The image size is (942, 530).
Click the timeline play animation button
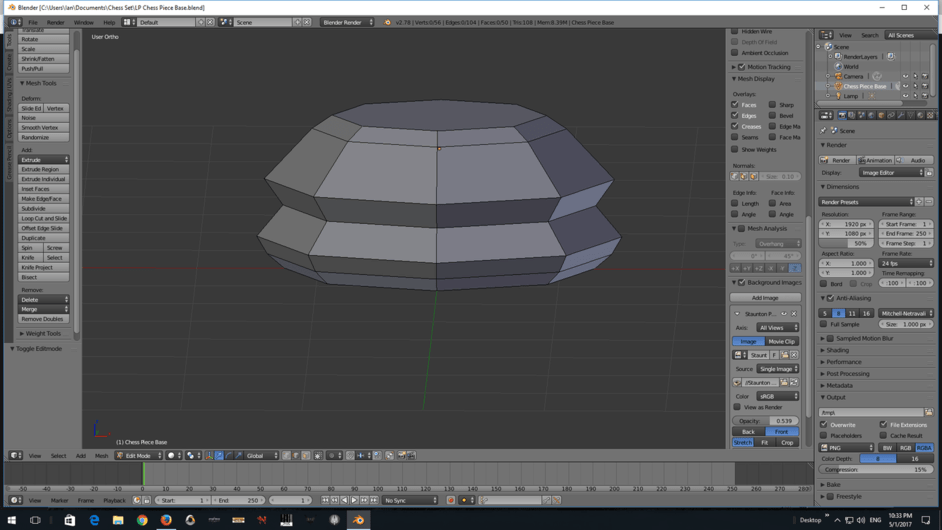[x=354, y=500]
